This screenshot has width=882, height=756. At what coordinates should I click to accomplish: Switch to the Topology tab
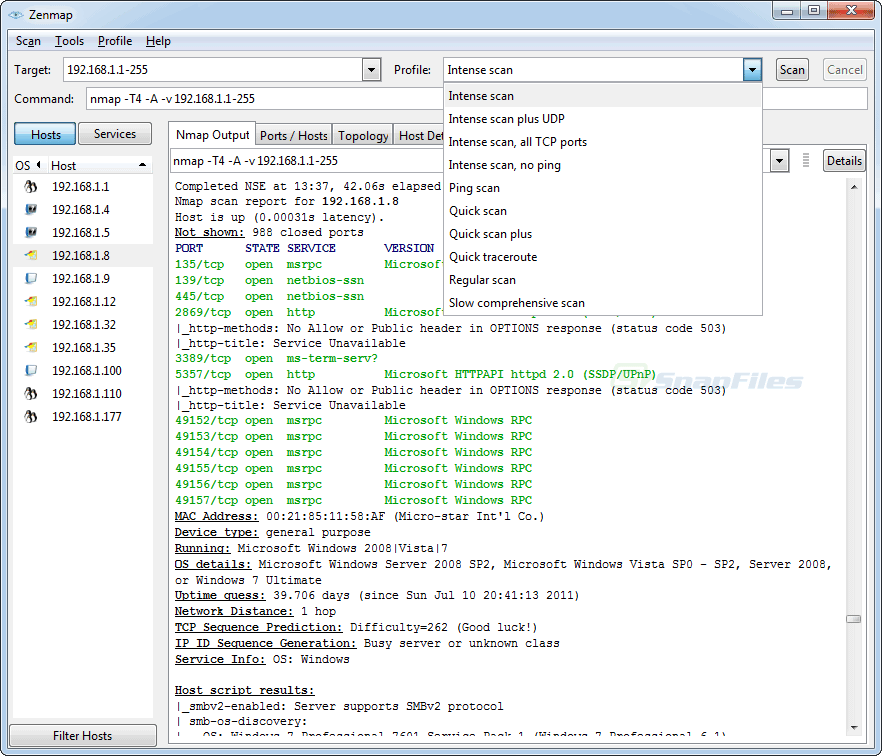pyautogui.click(x=363, y=136)
